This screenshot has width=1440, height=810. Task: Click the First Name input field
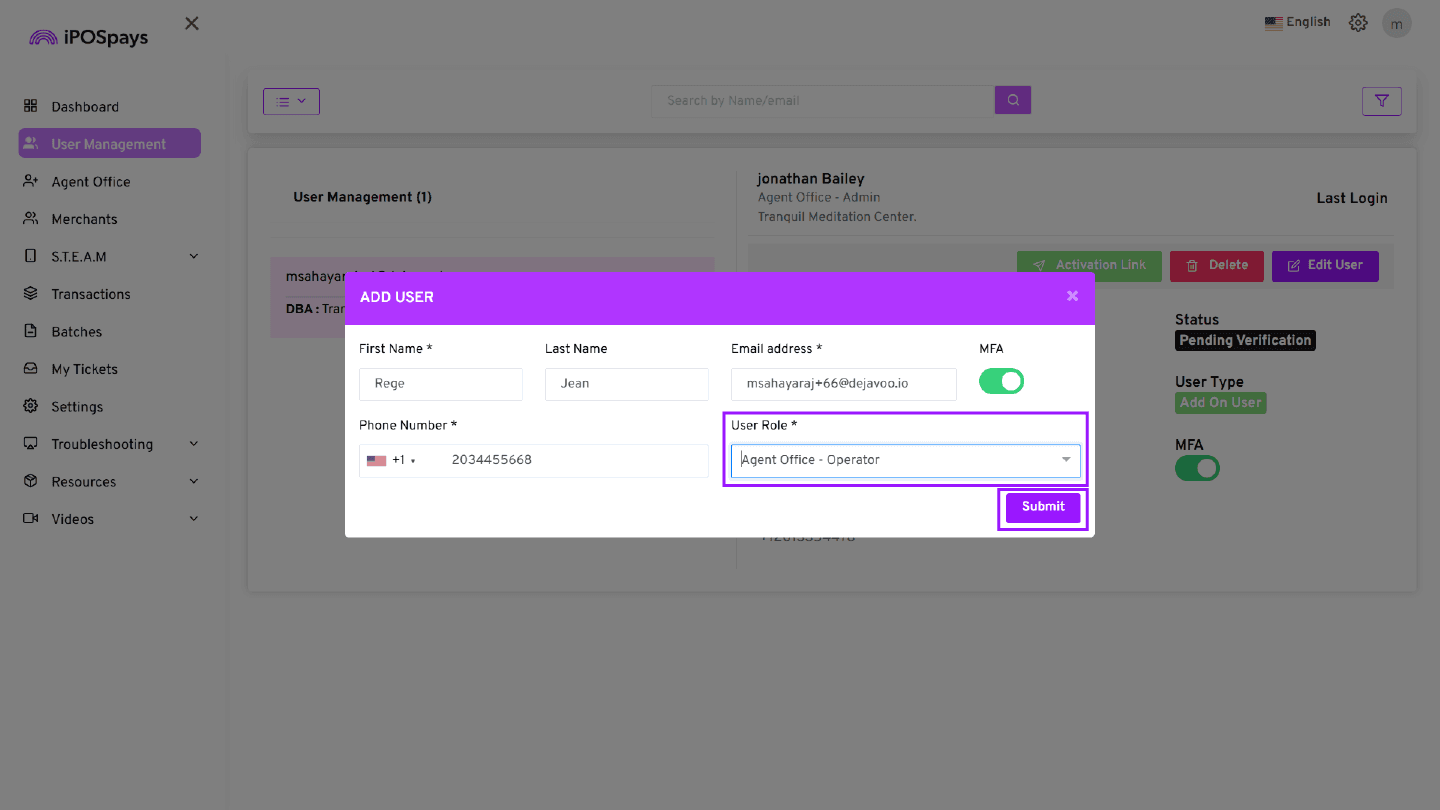[x=440, y=384]
